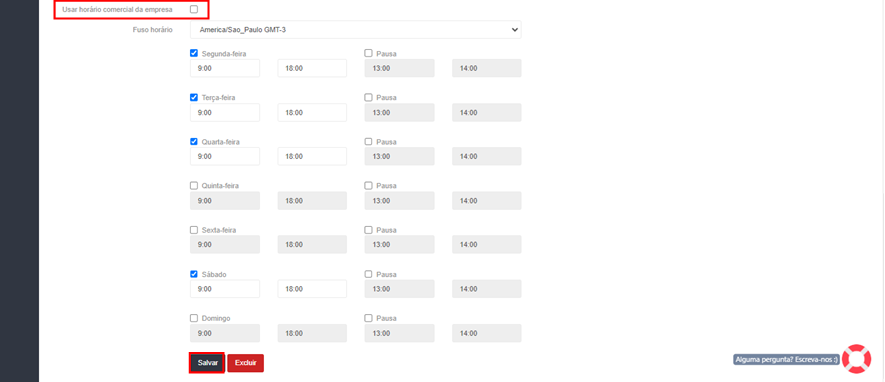Screen dimensions: 885x382
Task: Click Segunda-feira pause start 13:00 field
Action: point(400,68)
